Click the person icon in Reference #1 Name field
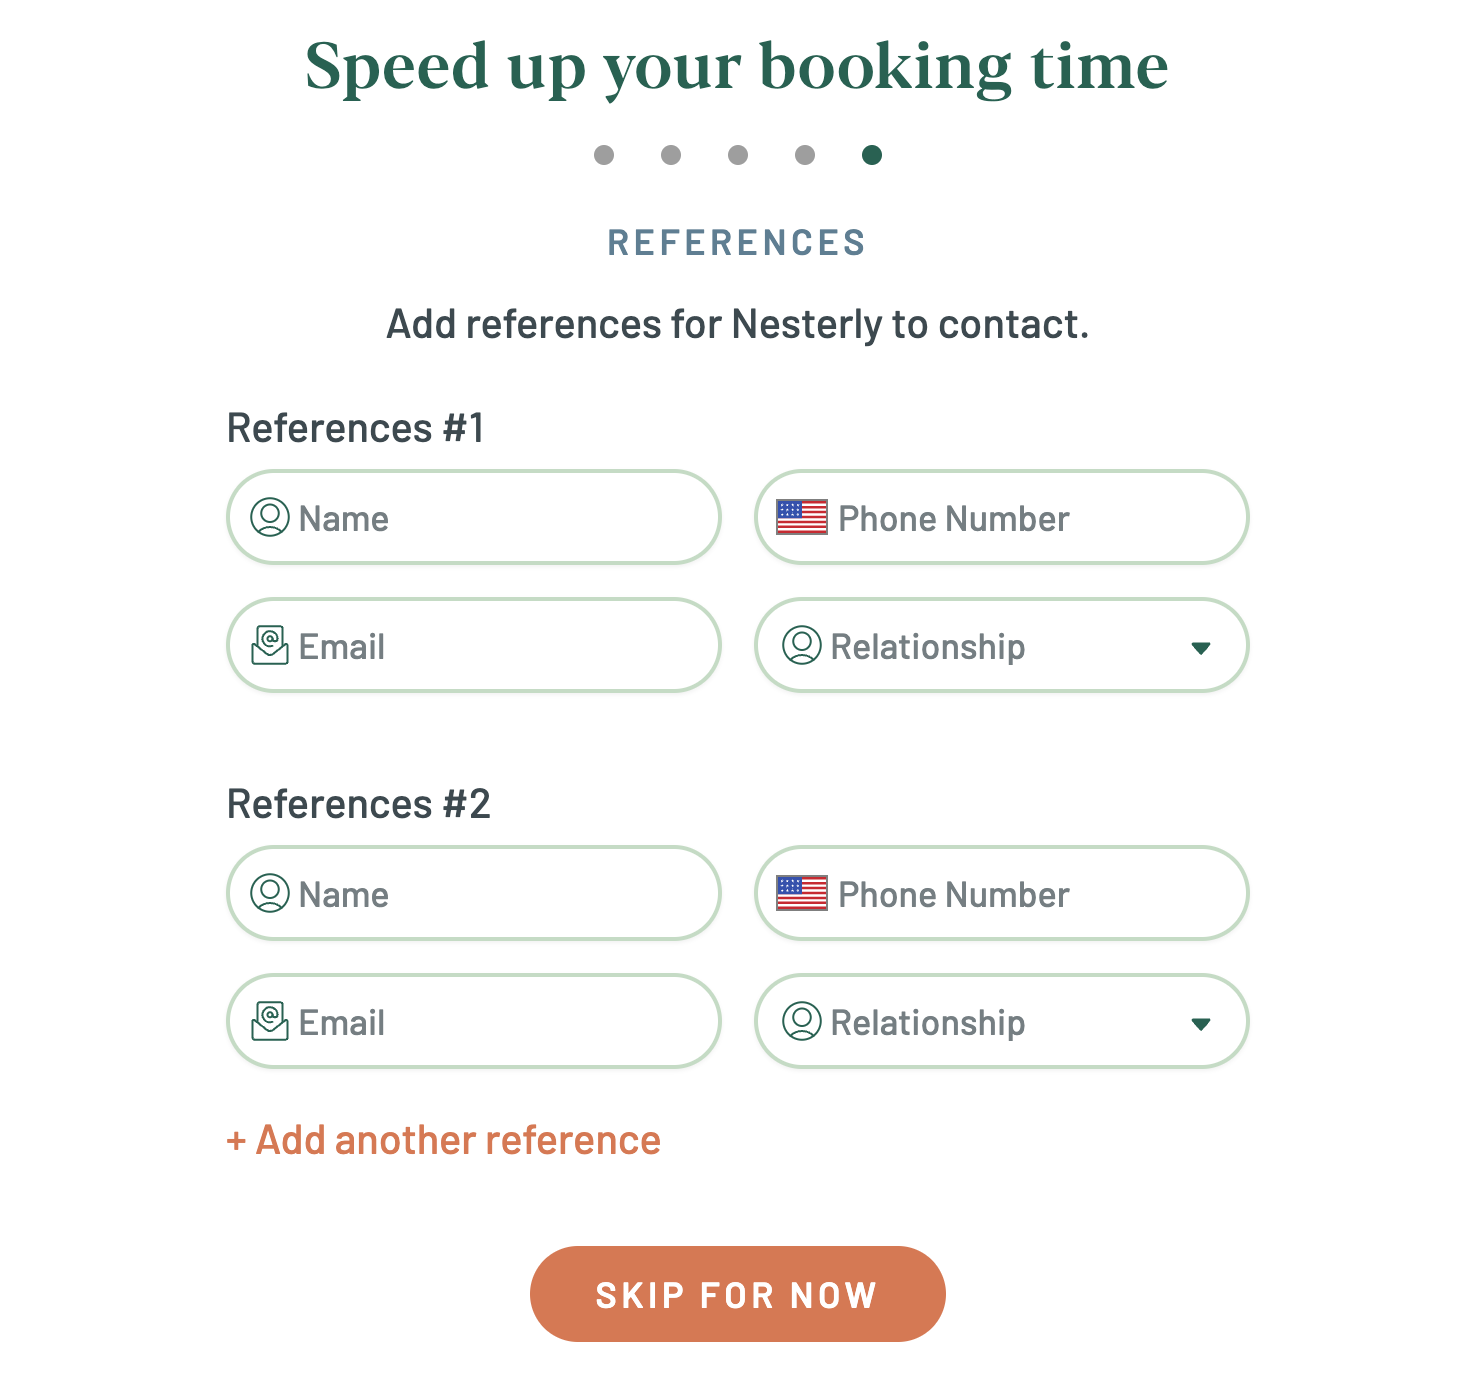Screen dimensions: 1480x1376 269,518
